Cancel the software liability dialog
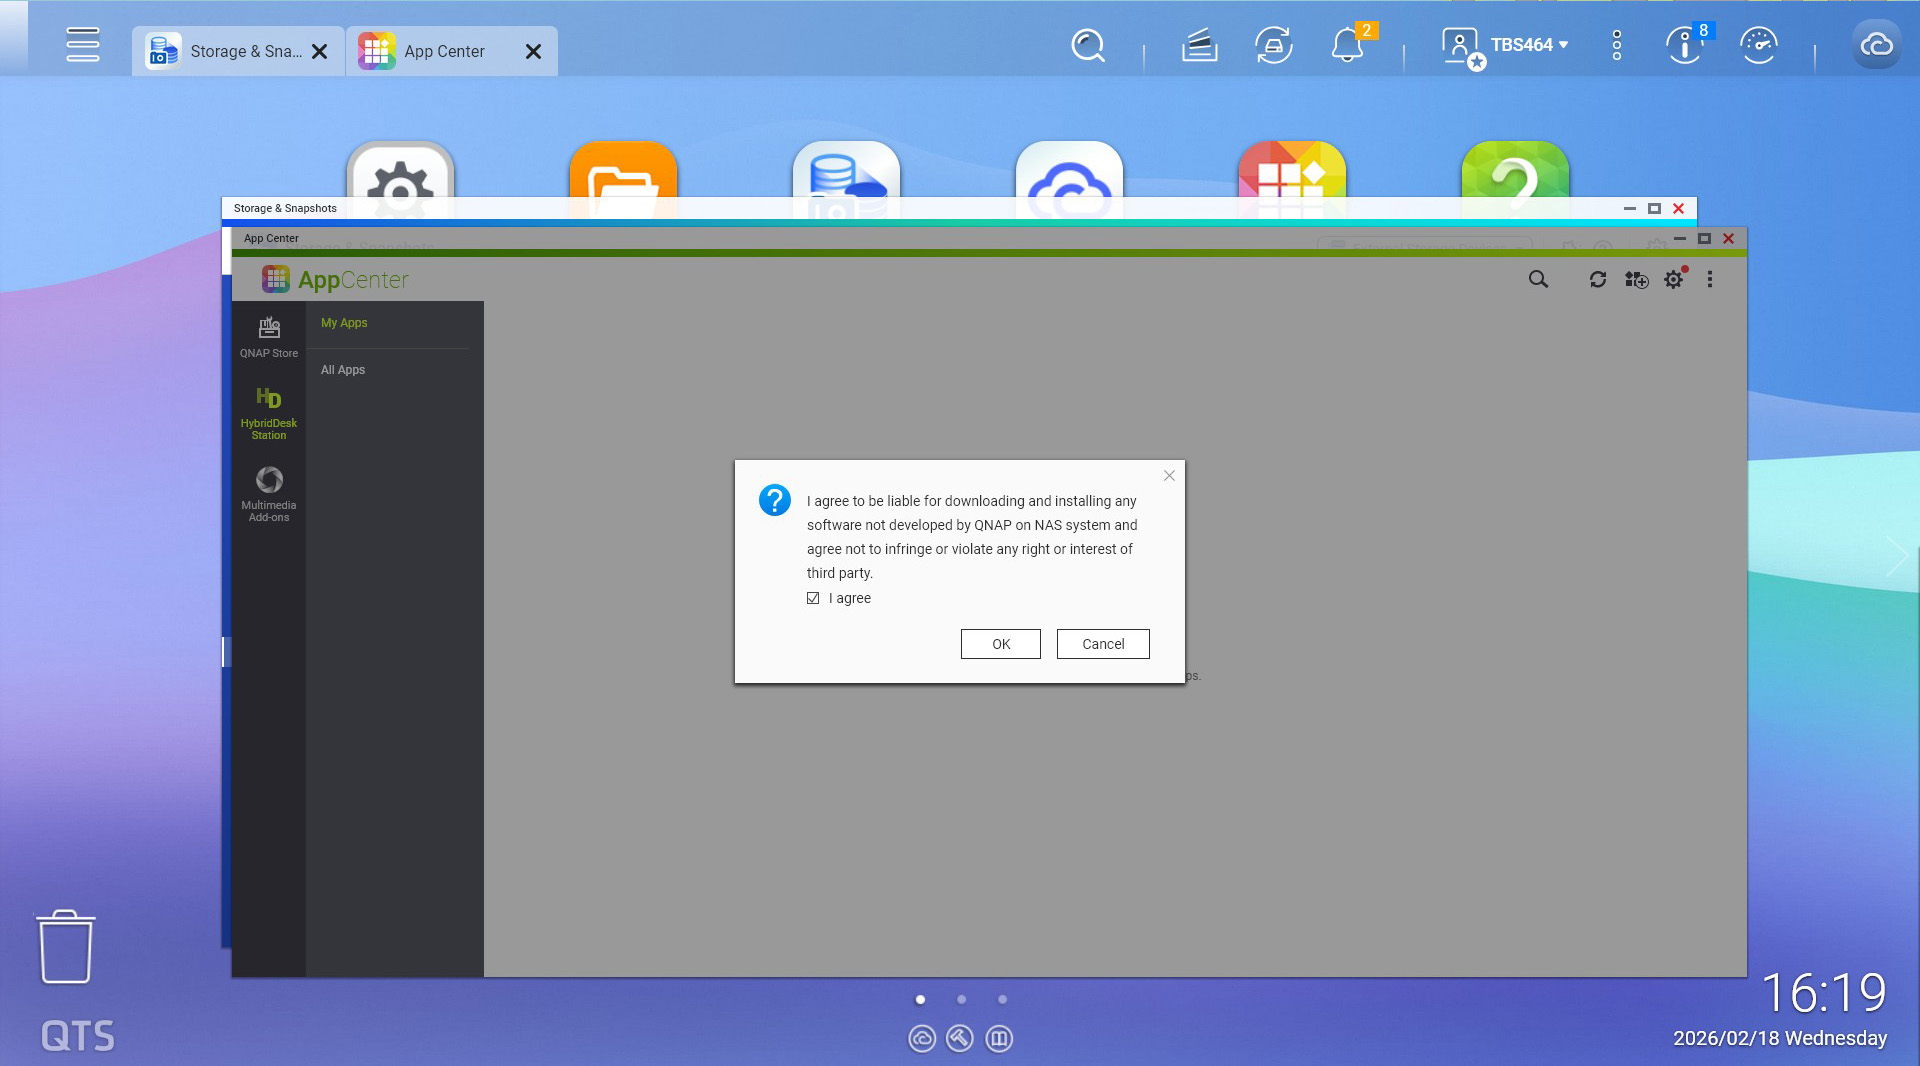Image resolution: width=1920 pixels, height=1066 pixels. 1102,644
